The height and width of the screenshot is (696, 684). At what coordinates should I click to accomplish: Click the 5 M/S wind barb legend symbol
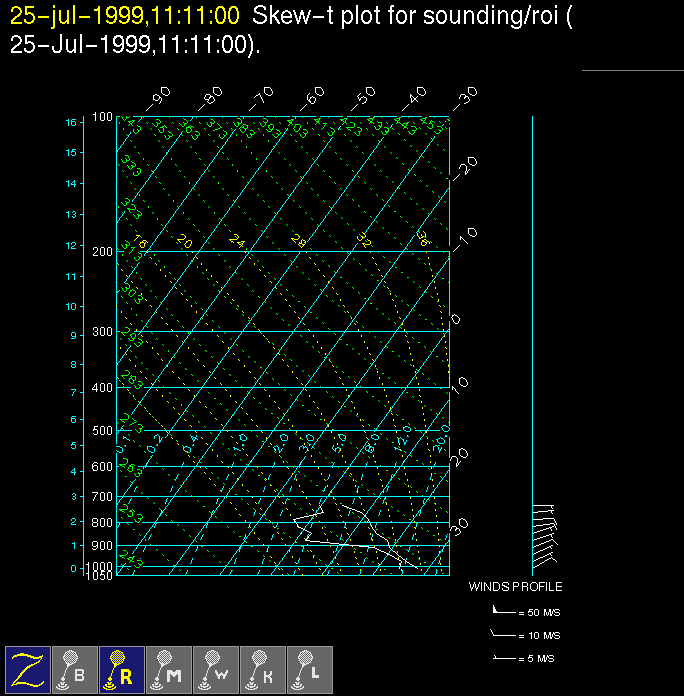[503, 658]
